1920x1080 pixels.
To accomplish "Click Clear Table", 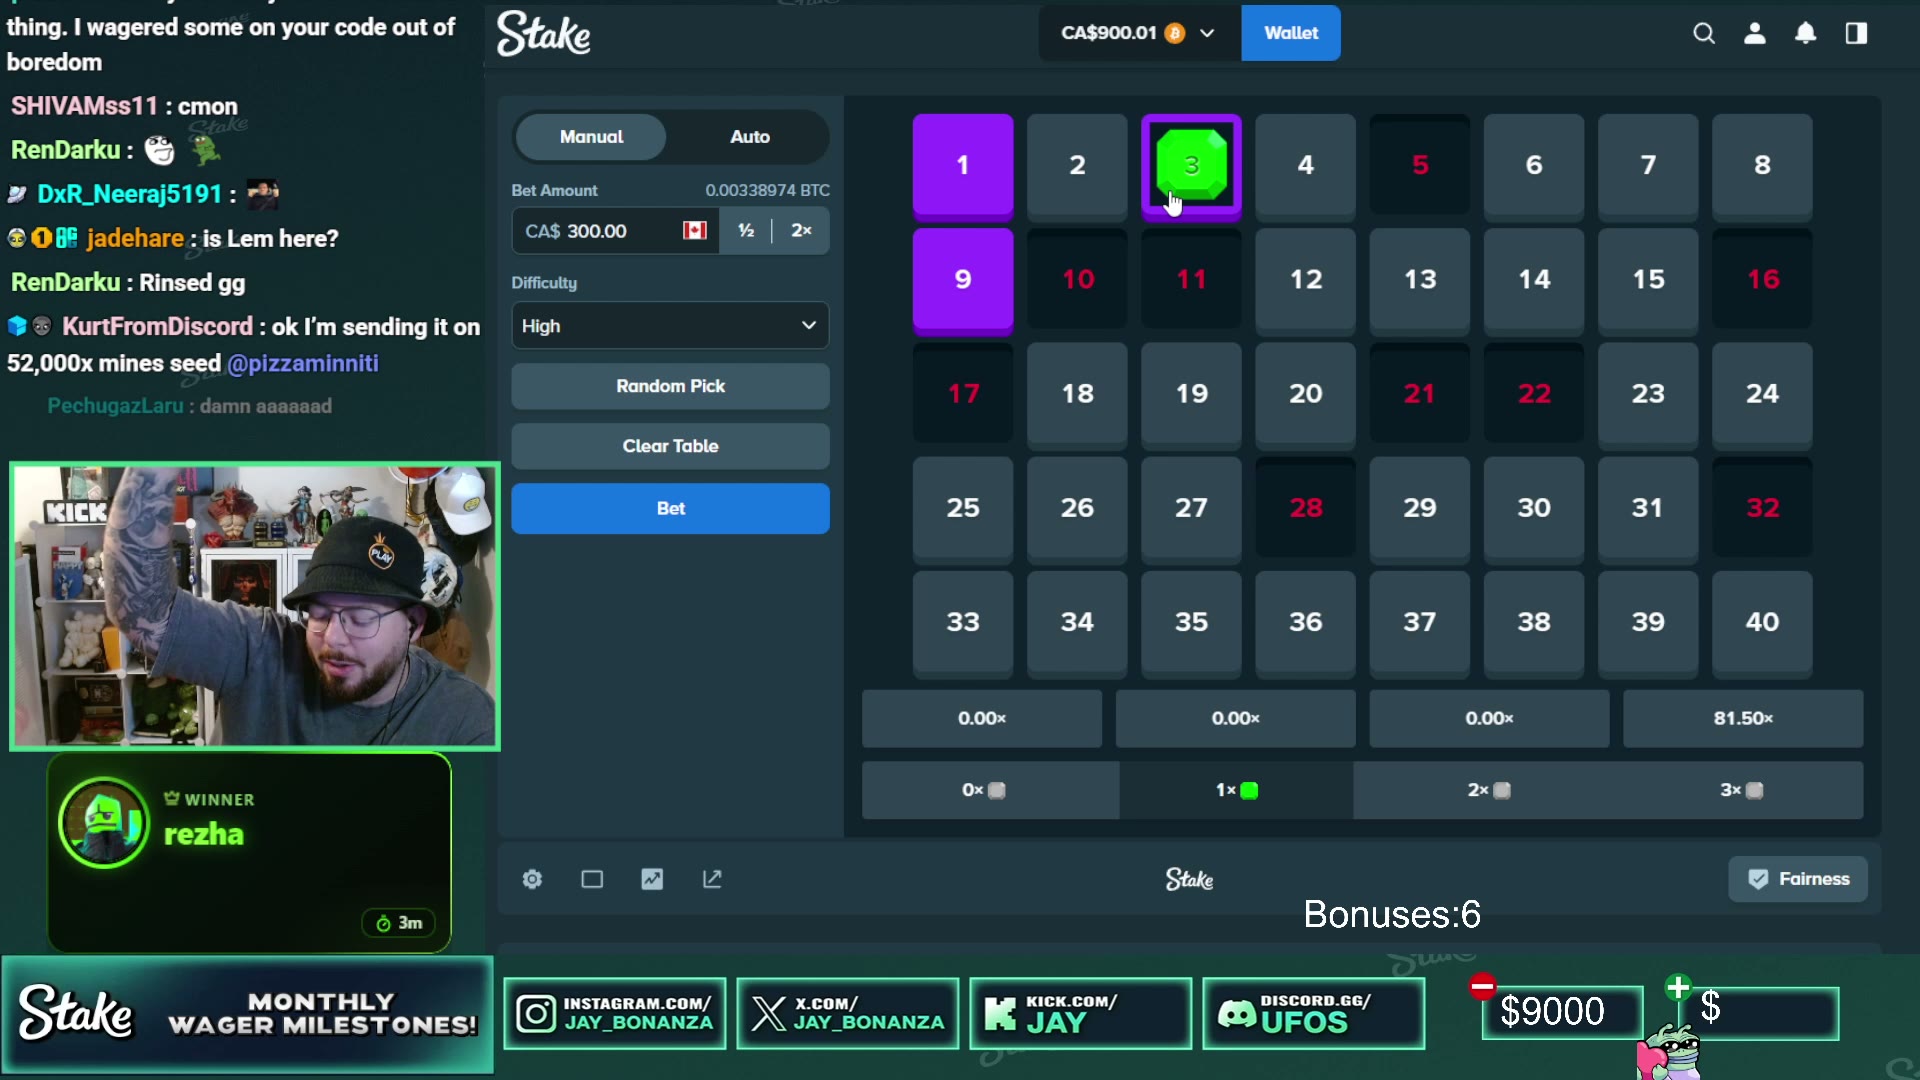I will (670, 446).
